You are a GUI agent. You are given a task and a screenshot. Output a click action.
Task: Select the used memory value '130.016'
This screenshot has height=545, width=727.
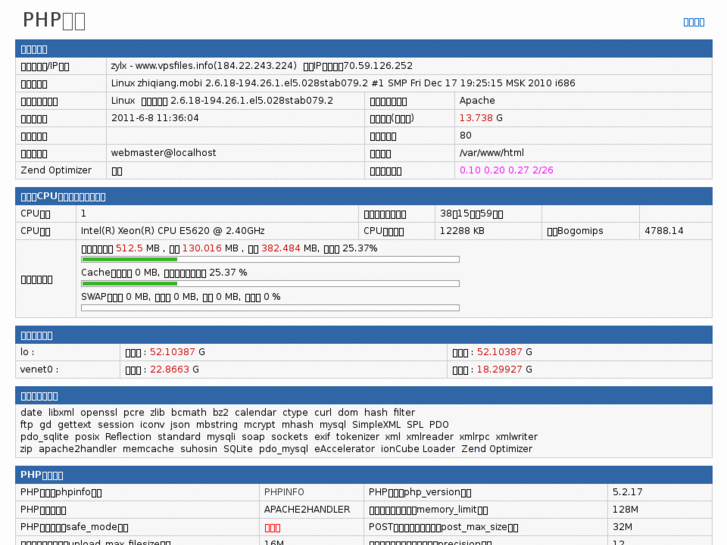[x=202, y=248]
